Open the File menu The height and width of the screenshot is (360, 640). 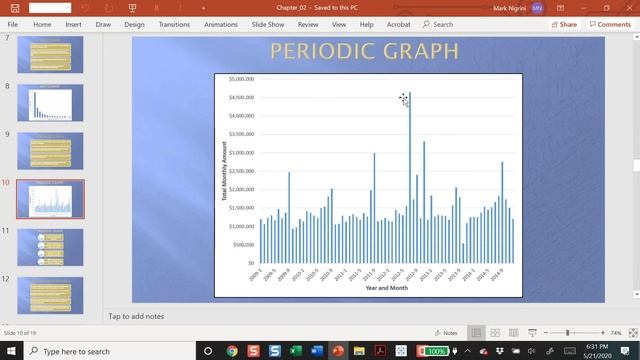pos(13,24)
